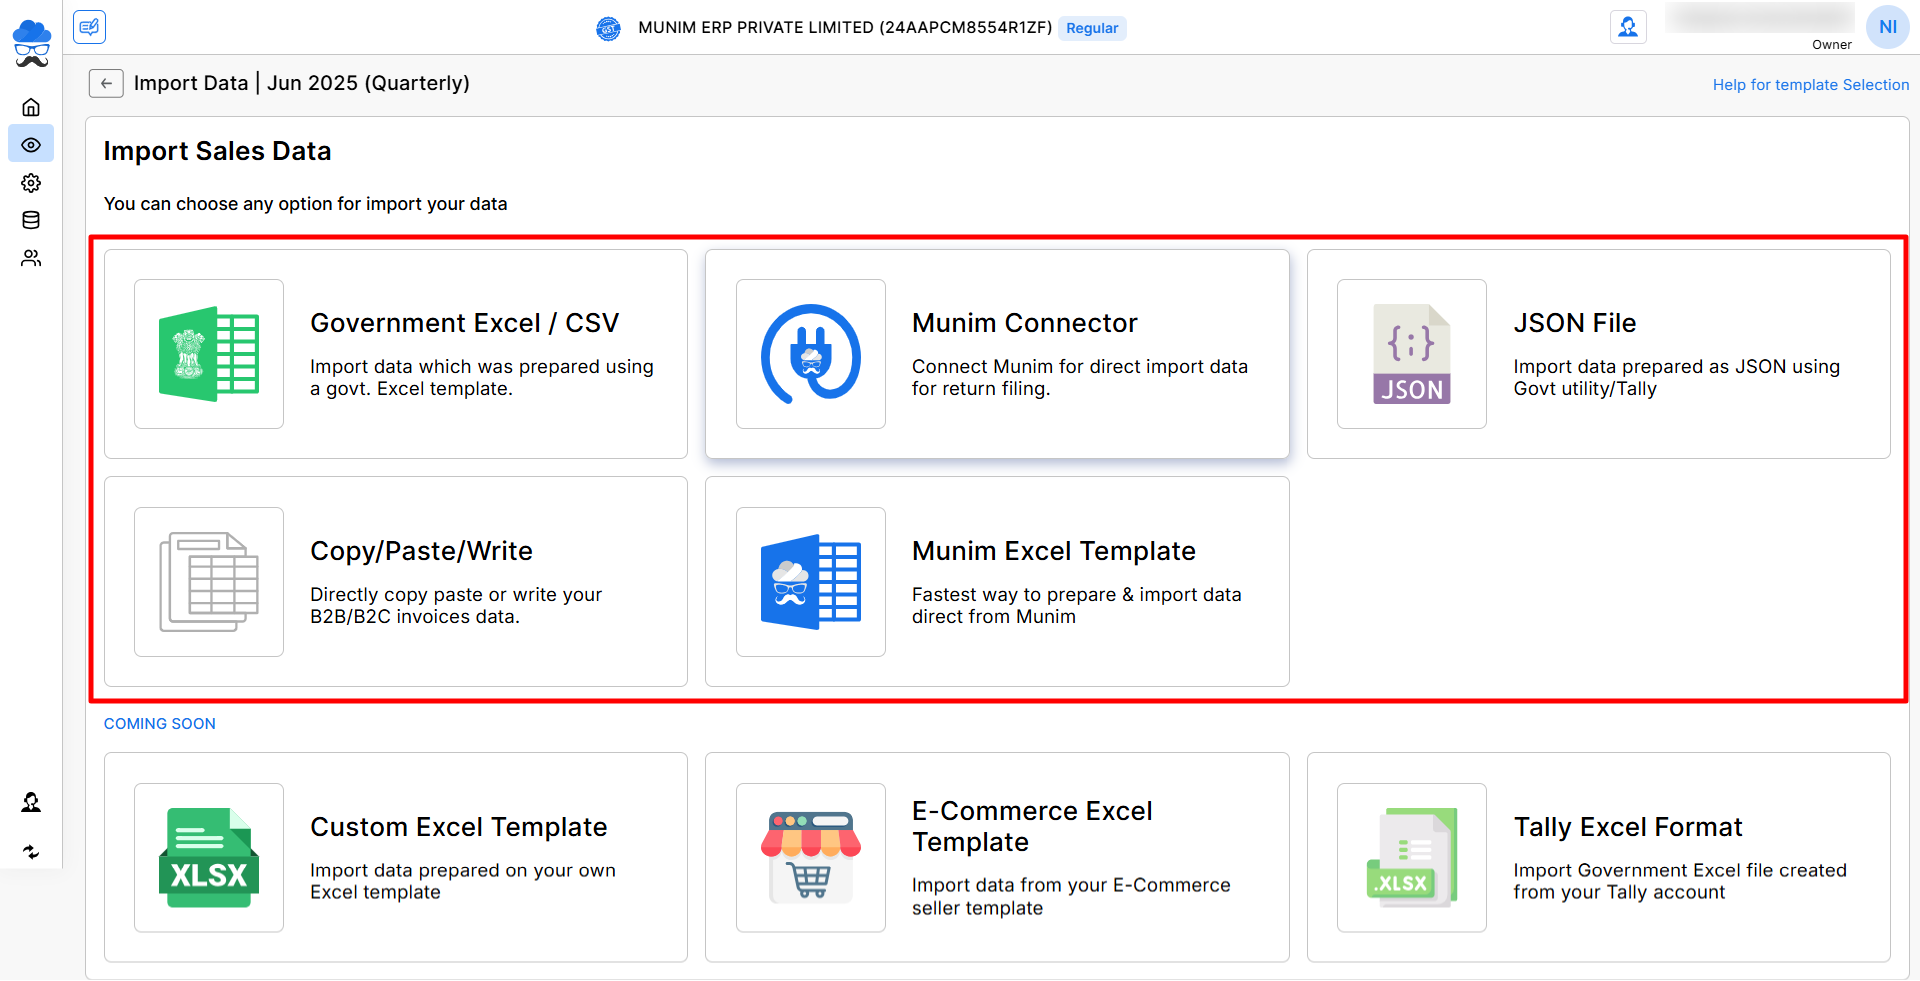Click 'Import Data | Jun 2025 (Quarterly)' title

302,83
